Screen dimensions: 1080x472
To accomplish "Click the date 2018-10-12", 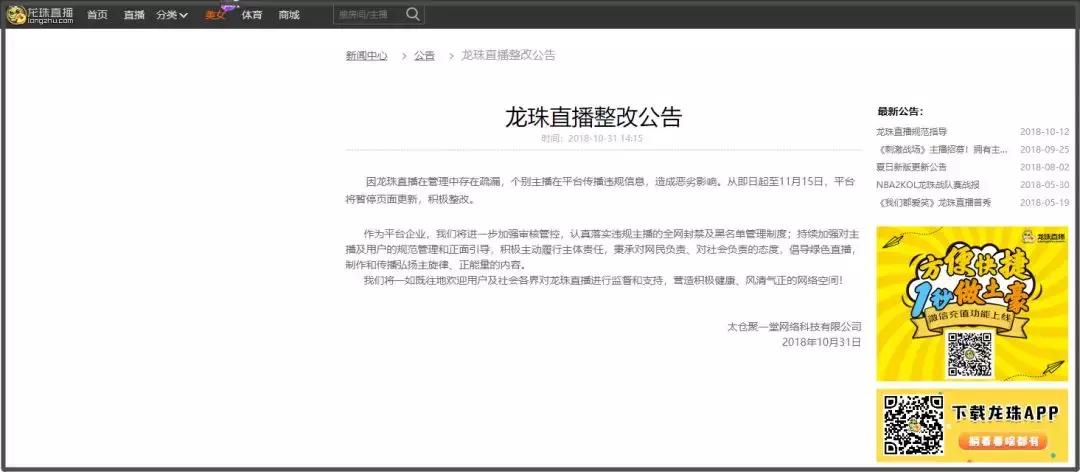I will (x=1044, y=131).
